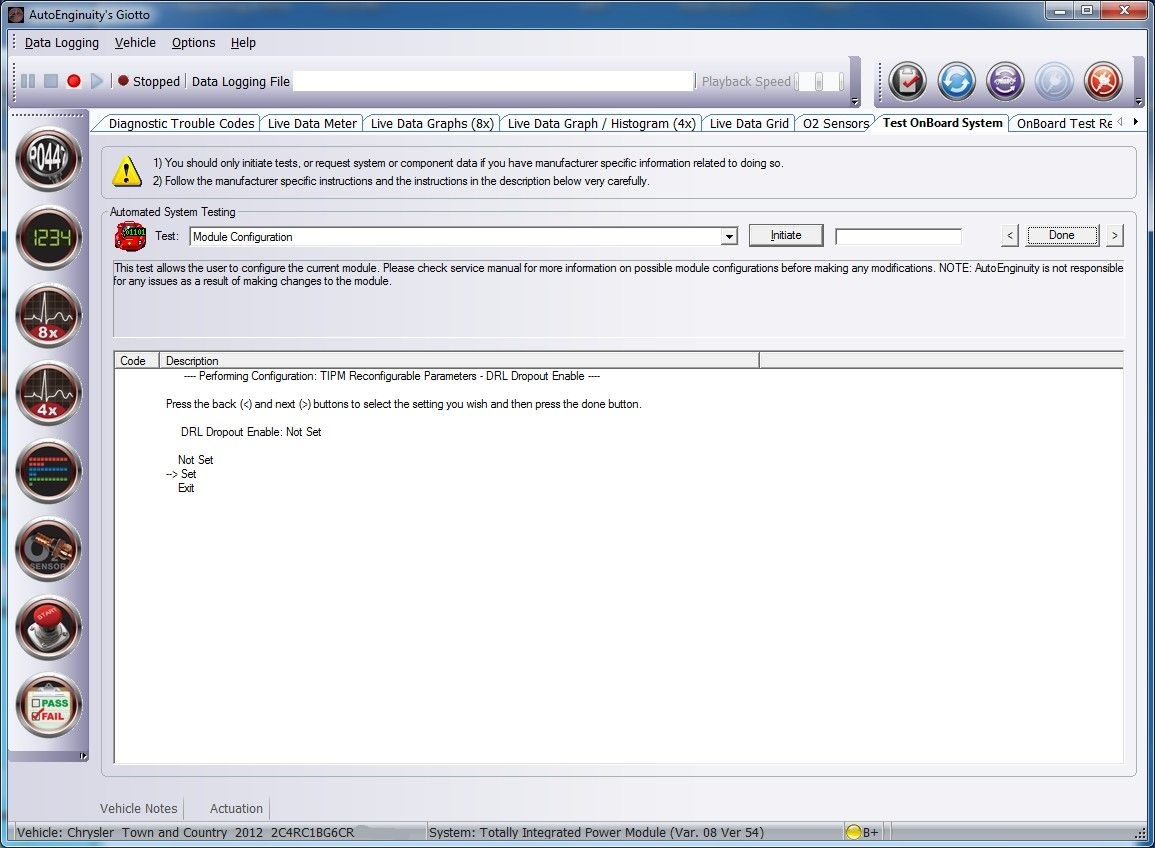Screen dimensions: 1155x848
Task: Stop data logging with the square button
Action: coord(51,81)
